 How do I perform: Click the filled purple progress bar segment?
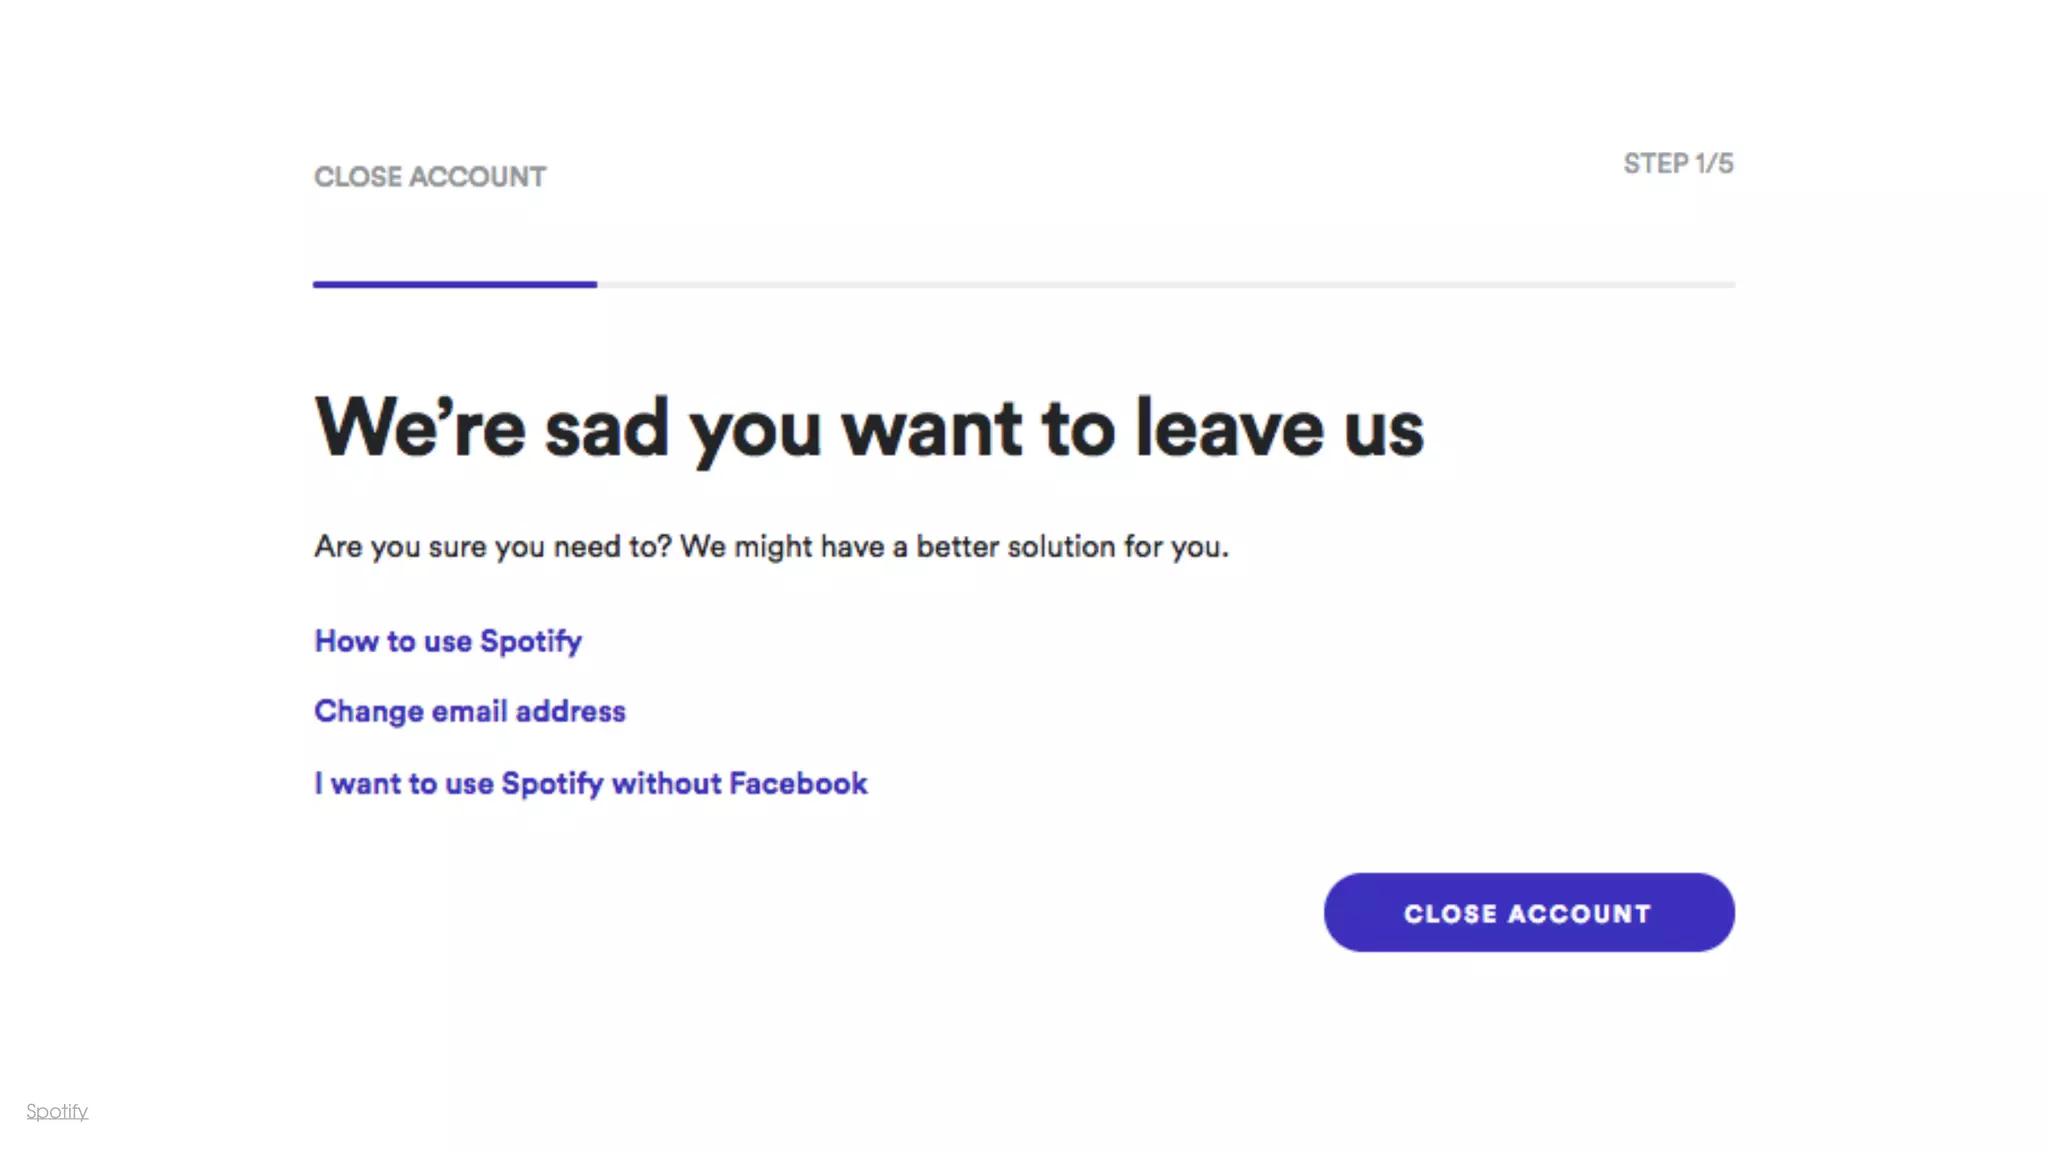(x=455, y=285)
